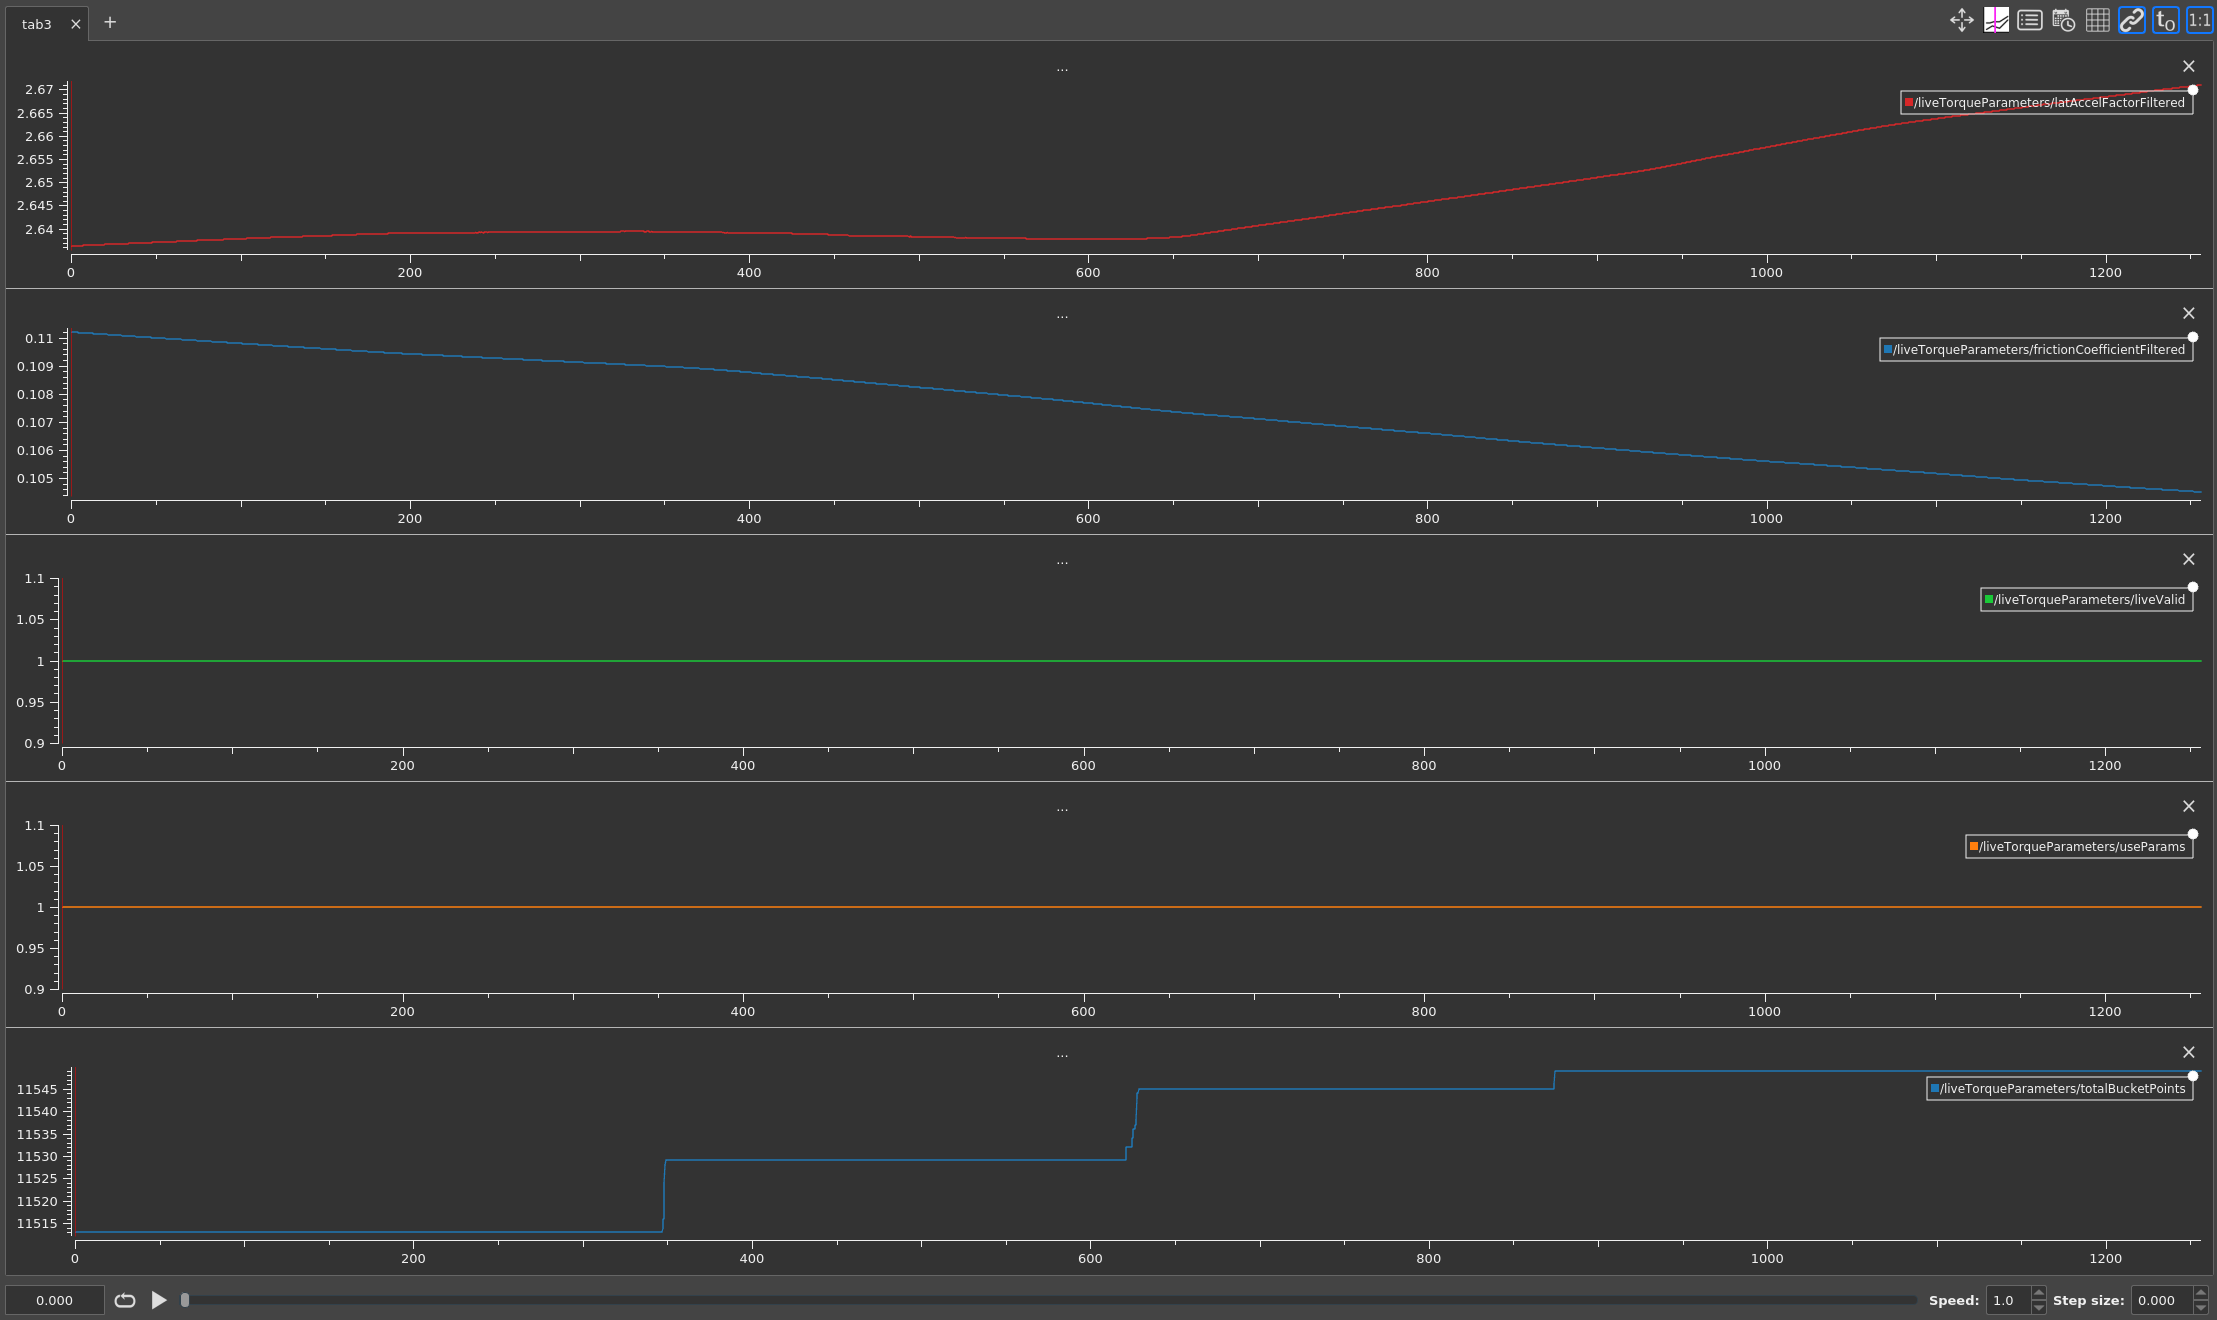Add a new tab with plus button
The width and height of the screenshot is (2217, 1320).
(x=110, y=22)
